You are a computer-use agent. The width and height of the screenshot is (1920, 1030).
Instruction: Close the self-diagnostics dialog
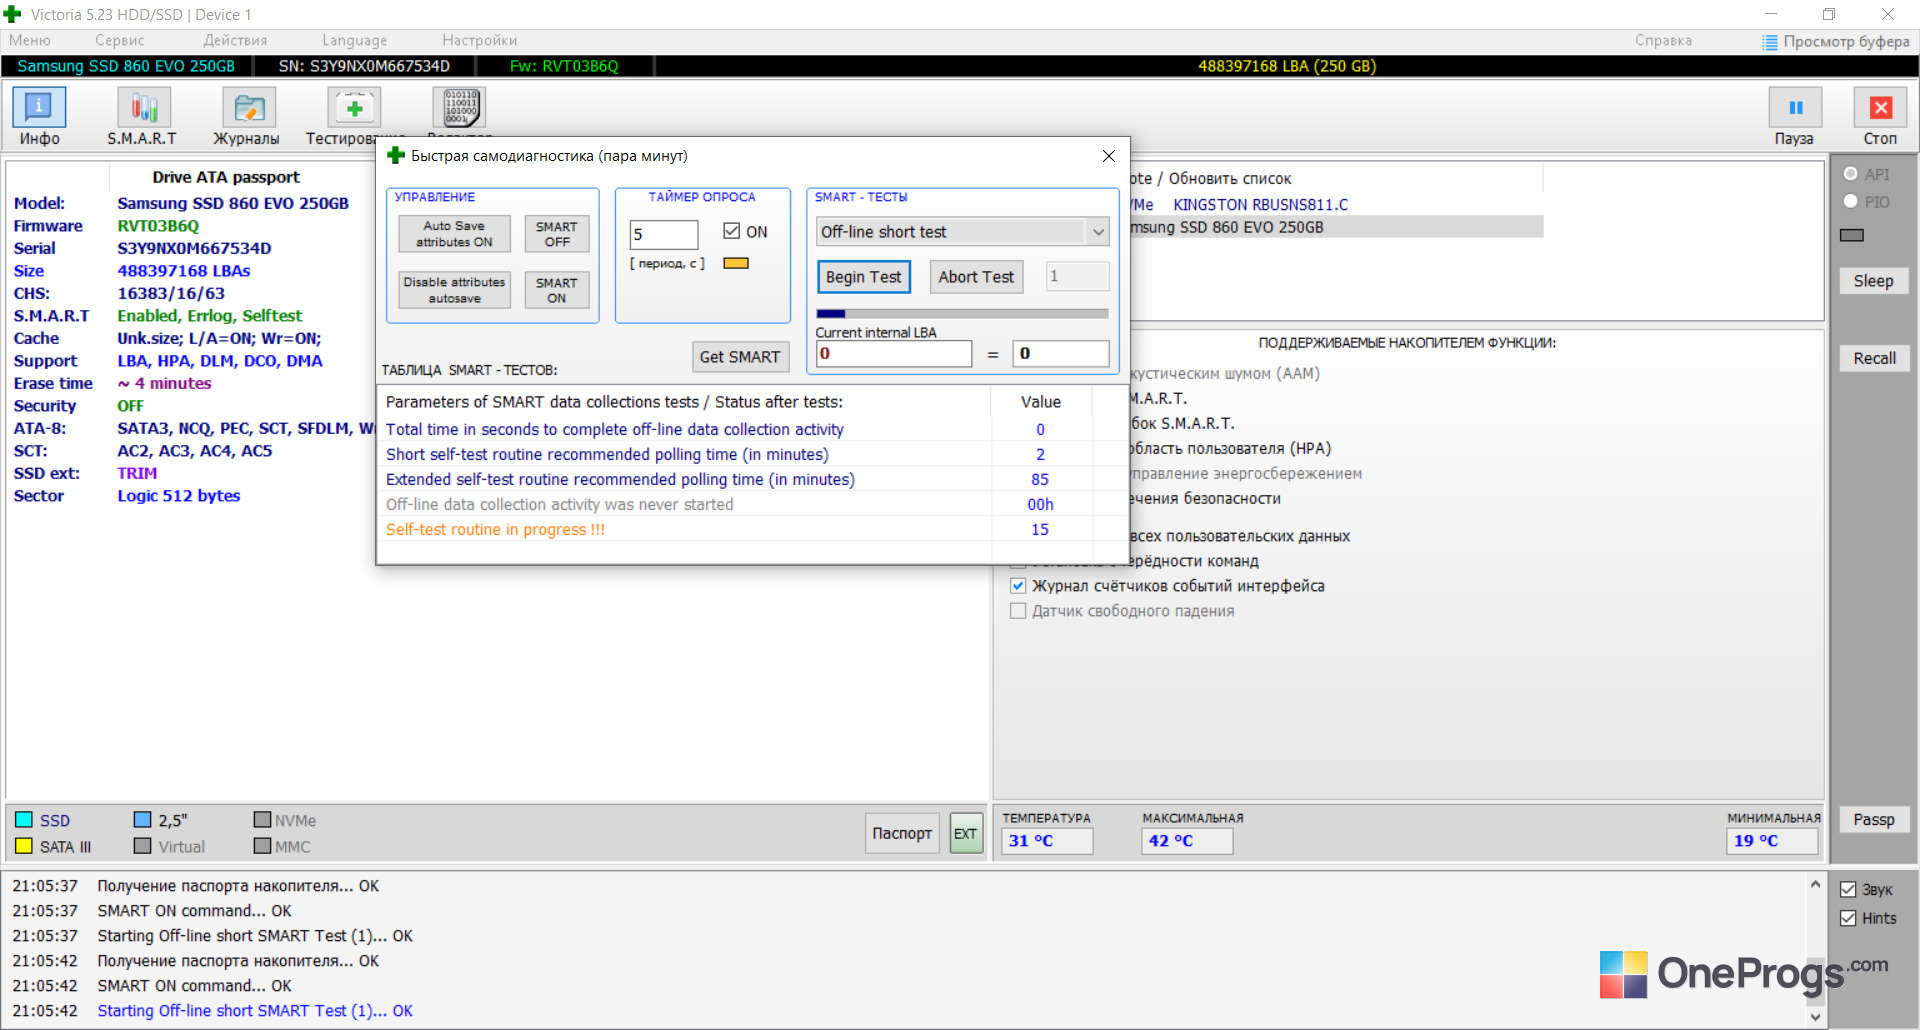(x=1108, y=156)
